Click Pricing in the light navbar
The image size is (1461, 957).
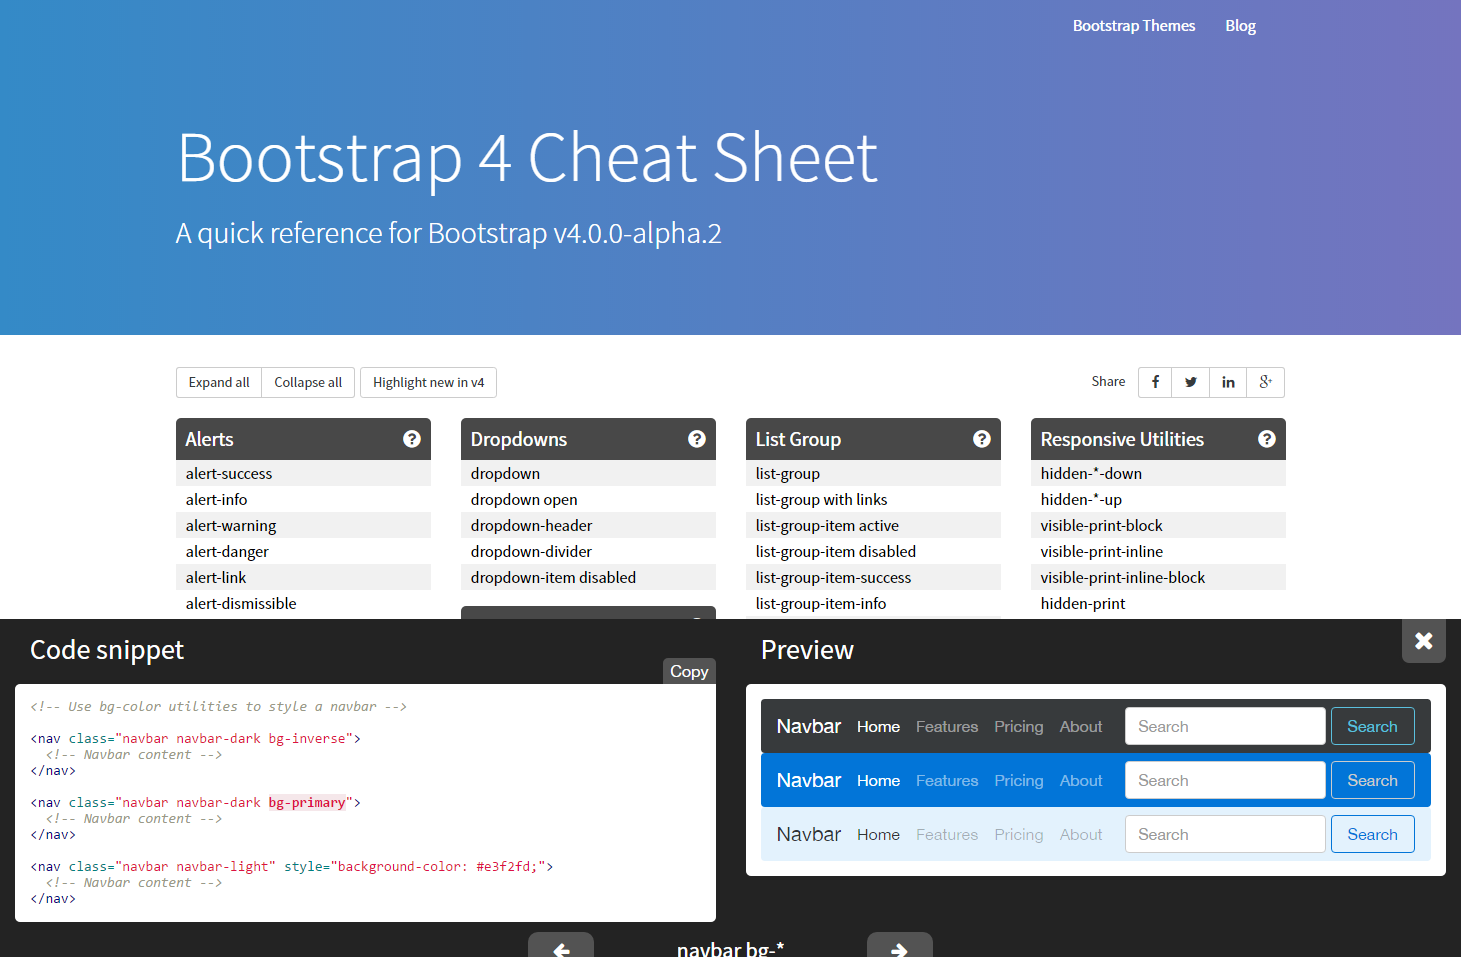click(x=1018, y=835)
